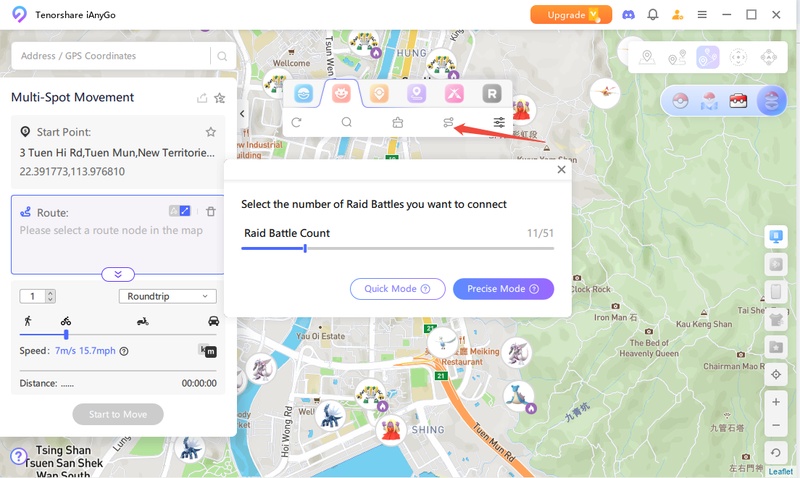Refresh the raid list
The width and height of the screenshot is (800, 478).
tap(296, 122)
